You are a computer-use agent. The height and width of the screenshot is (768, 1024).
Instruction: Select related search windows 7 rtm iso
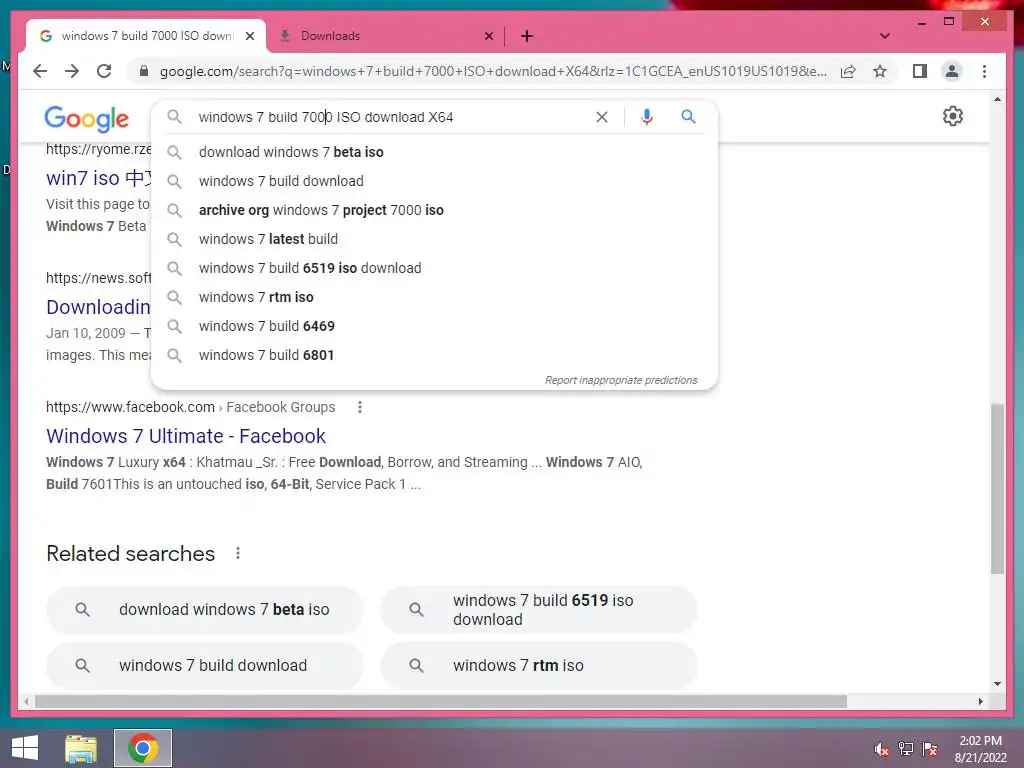tap(539, 665)
